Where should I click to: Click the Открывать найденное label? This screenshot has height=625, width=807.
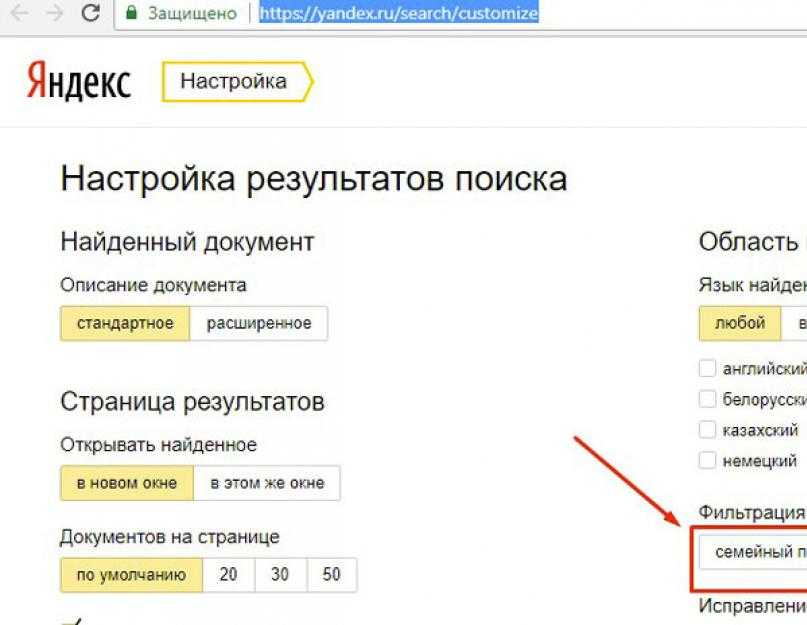pos(159,444)
